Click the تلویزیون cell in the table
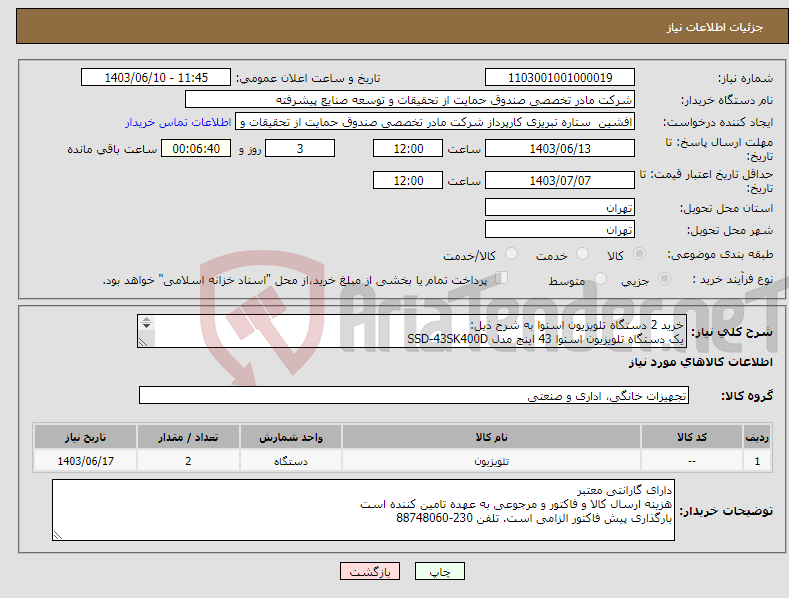789x598 pixels. 492,461
